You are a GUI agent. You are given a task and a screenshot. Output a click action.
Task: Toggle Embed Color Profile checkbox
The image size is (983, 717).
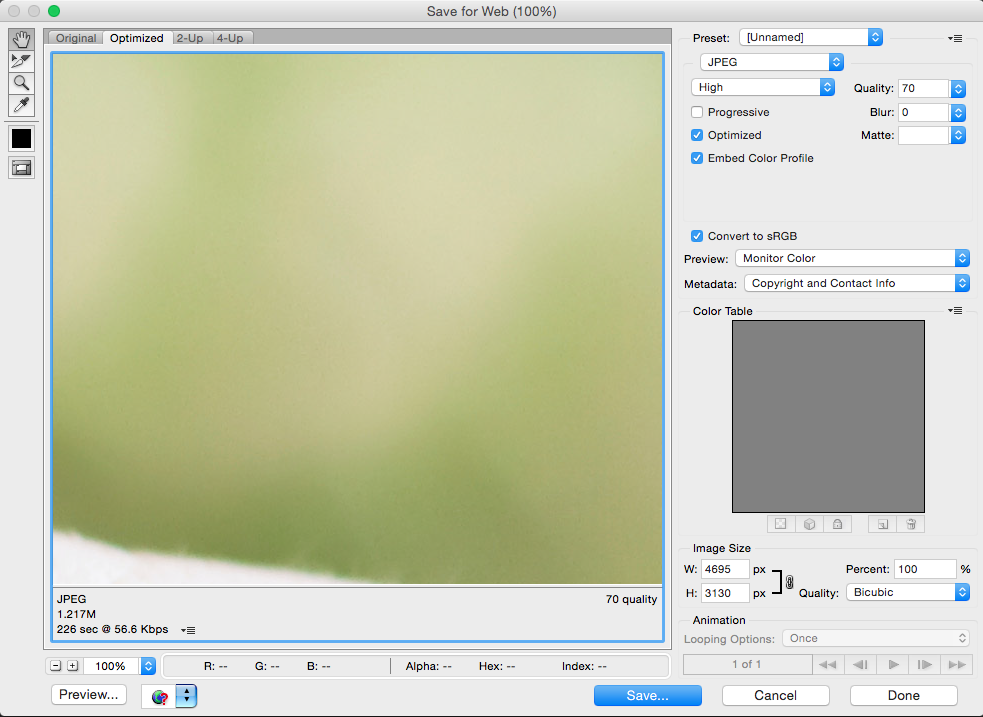[697, 158]
